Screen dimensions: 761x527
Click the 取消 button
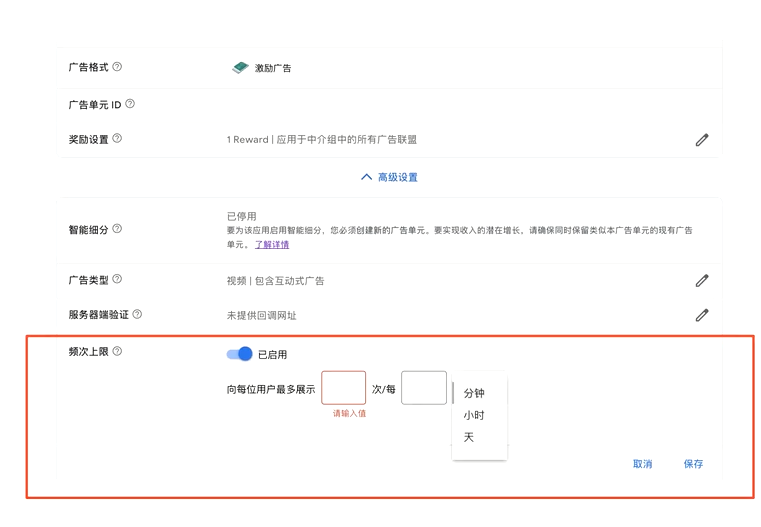pyautogui.click(x=643, y=464)
